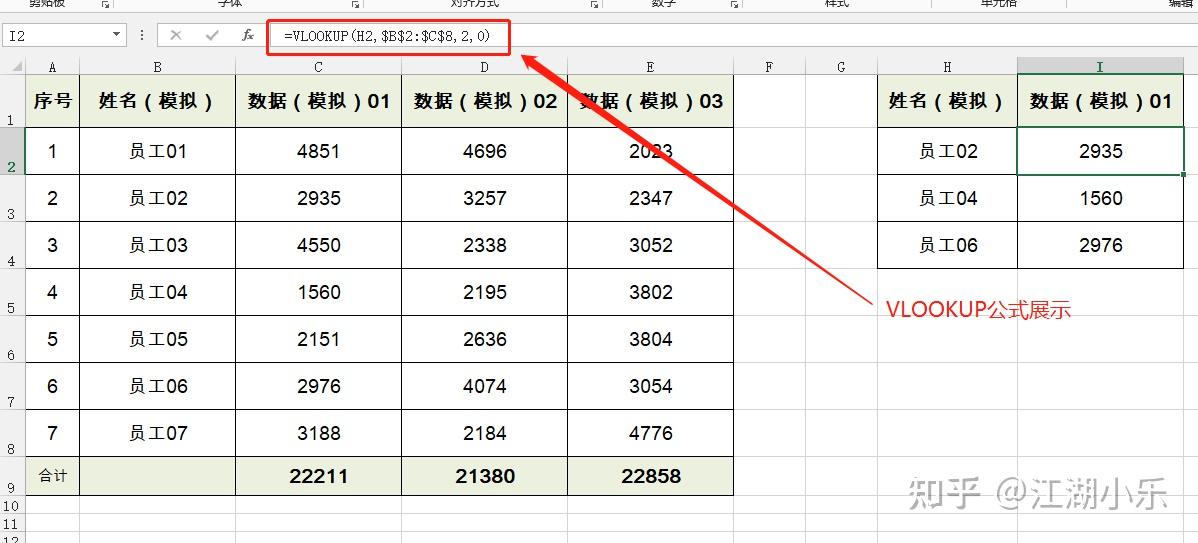Screen dimensions: 1198x543
Task: Expand the Name Box dropdown arrow
Action: (116, 35)
